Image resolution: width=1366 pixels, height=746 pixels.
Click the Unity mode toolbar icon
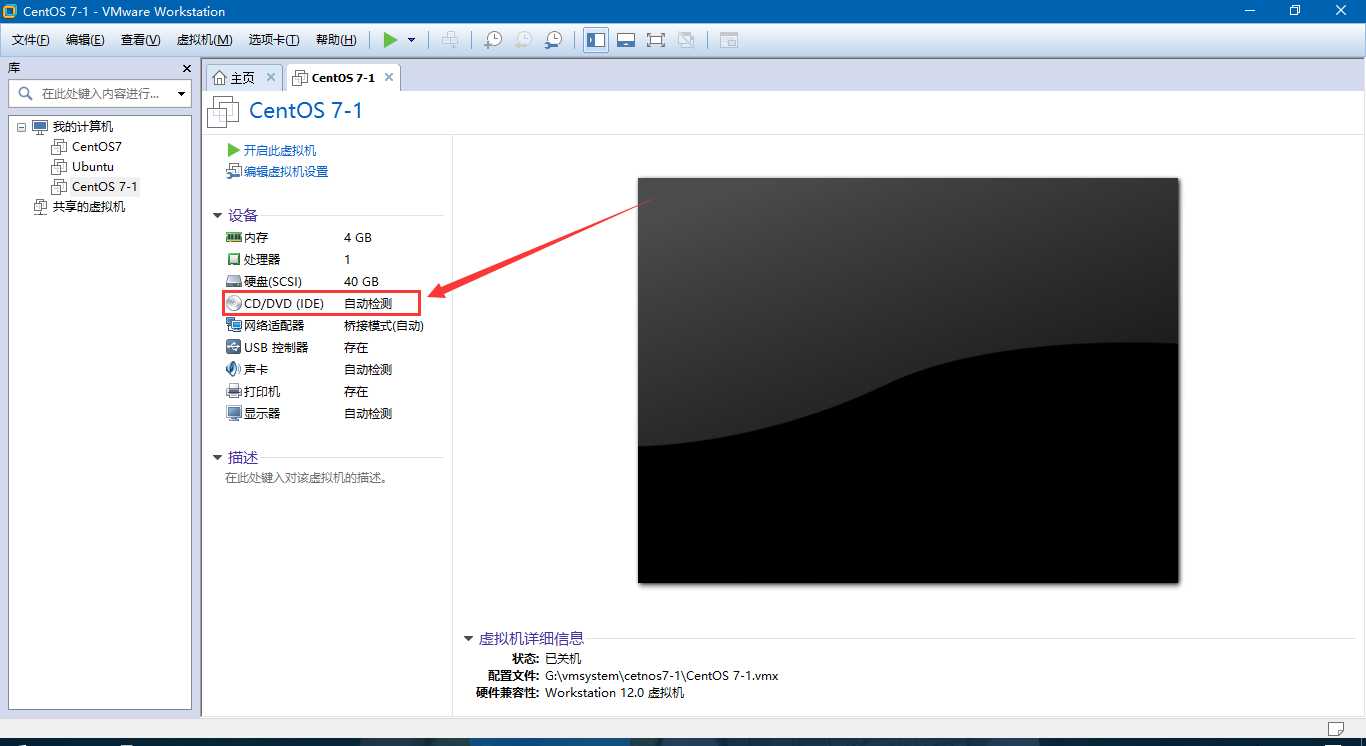(x=686, y=40)
